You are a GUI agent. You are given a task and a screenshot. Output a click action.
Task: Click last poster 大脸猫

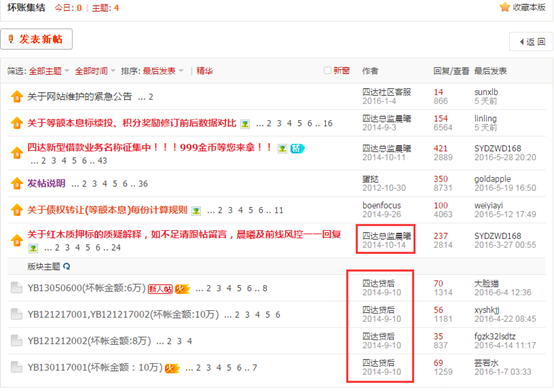pos(486,283)
